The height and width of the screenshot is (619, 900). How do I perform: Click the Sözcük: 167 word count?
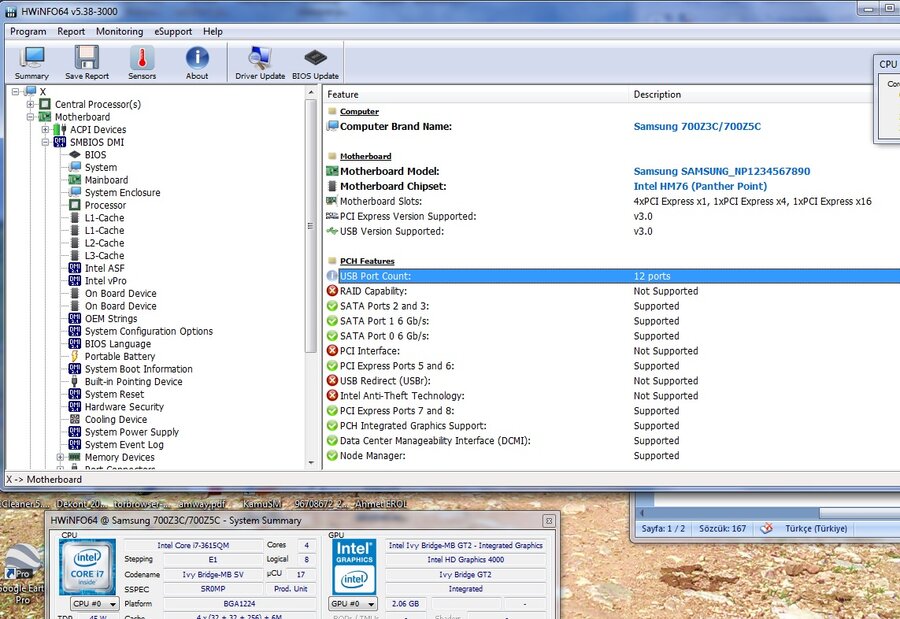click(722, 528)
